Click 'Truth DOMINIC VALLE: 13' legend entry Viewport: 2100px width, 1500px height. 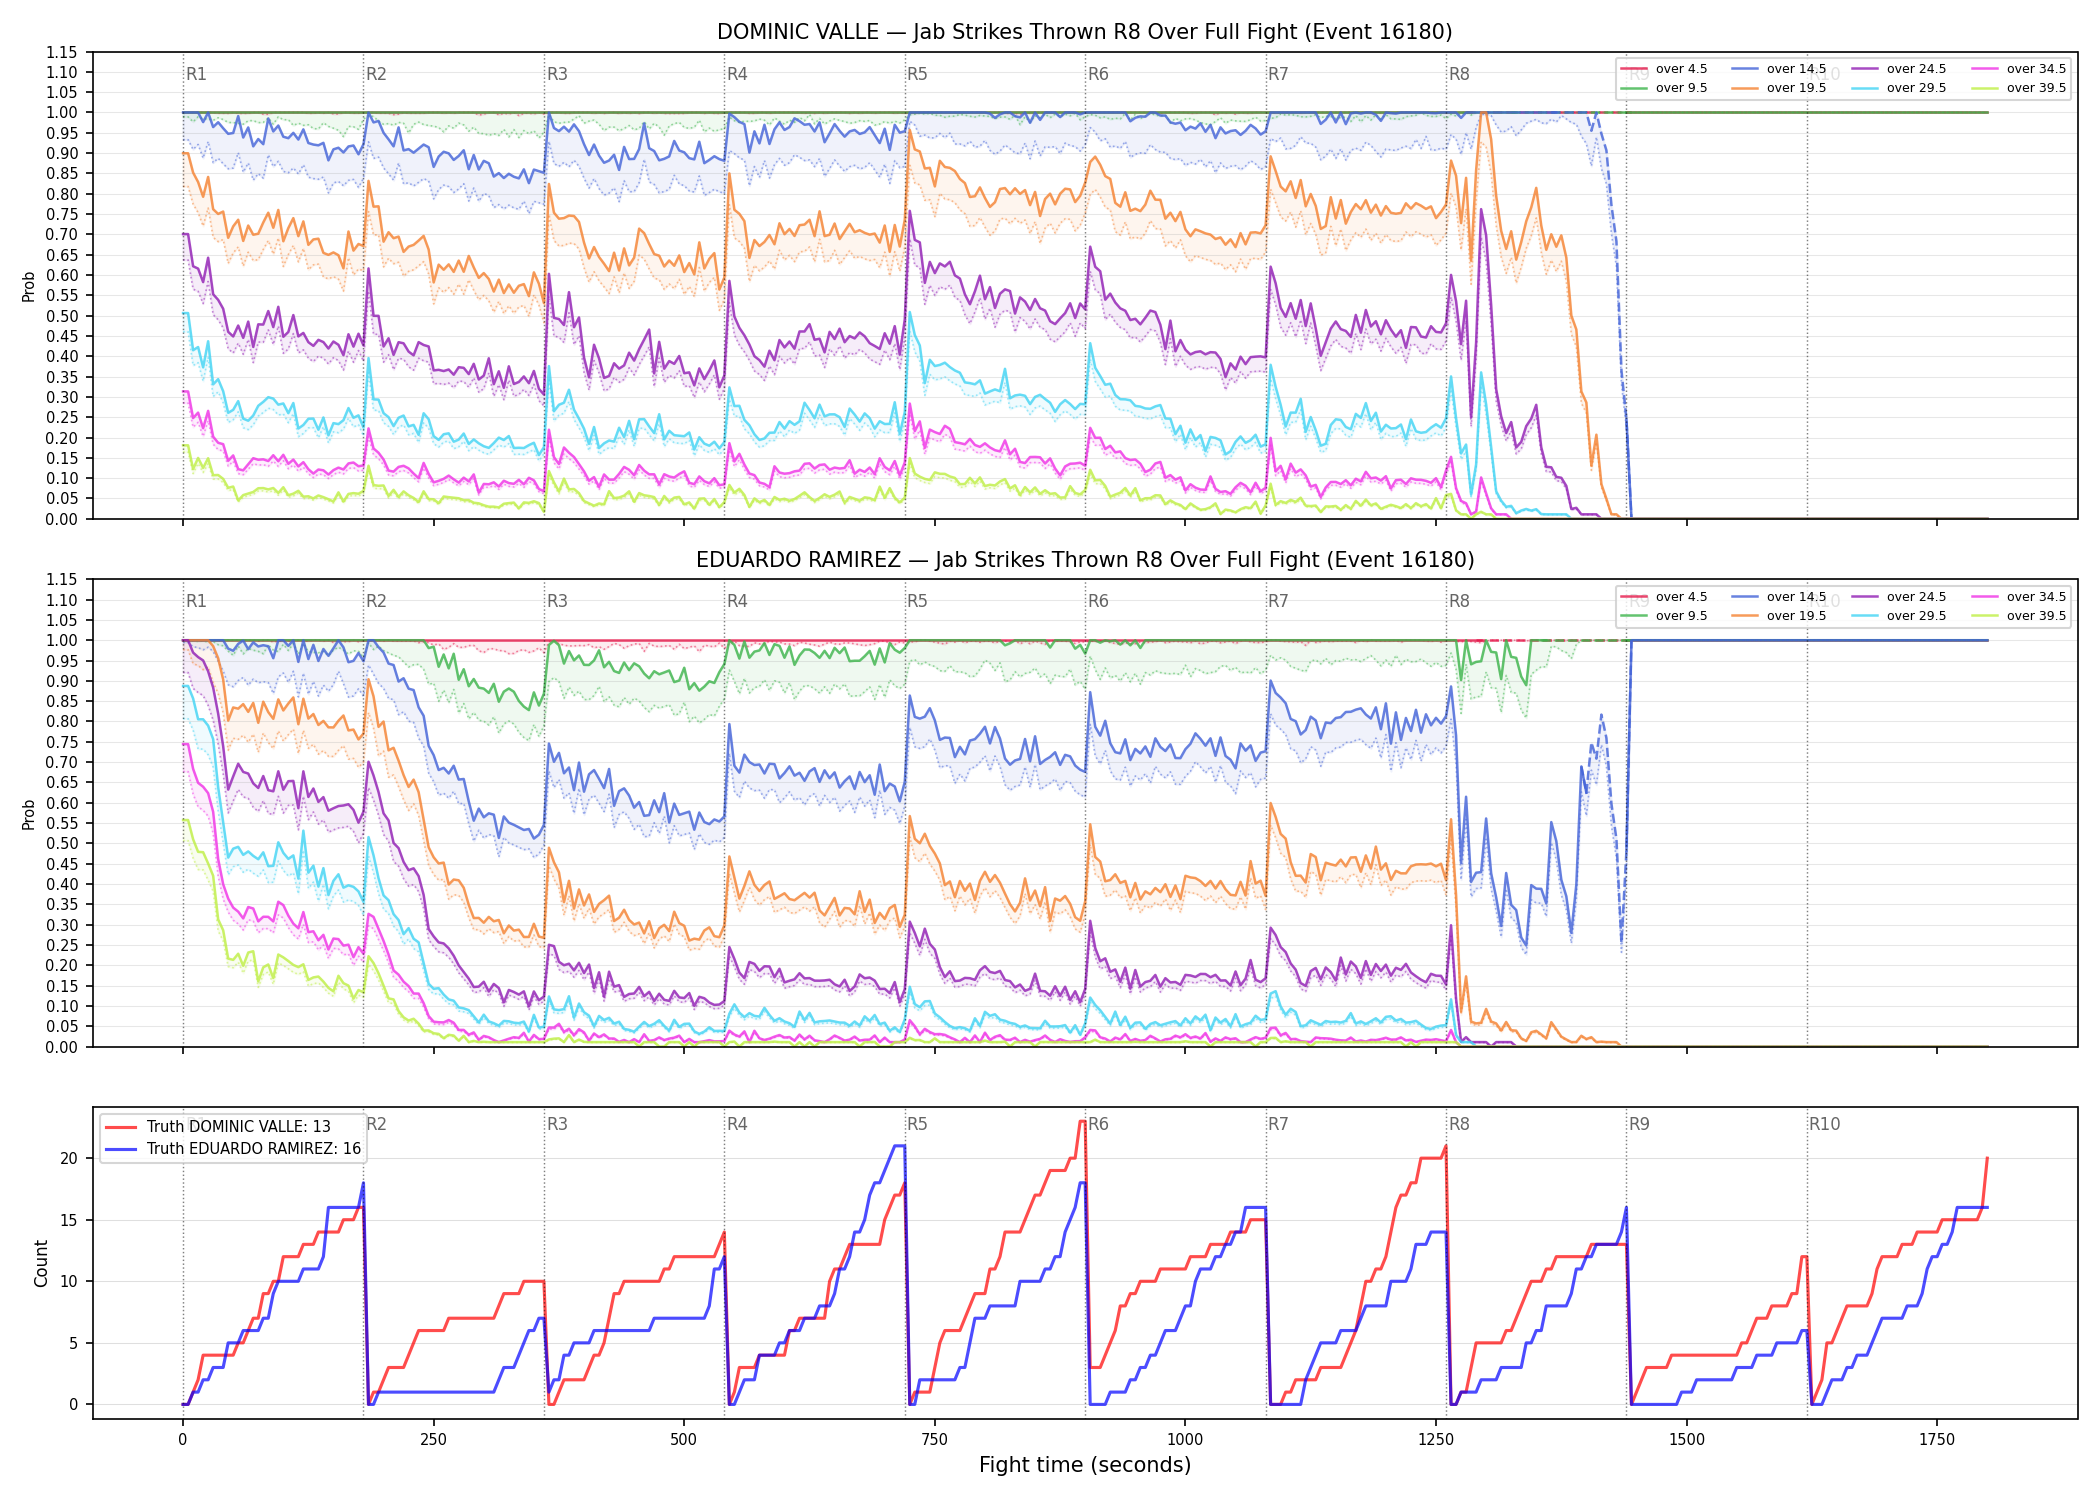pos(218,1126)
